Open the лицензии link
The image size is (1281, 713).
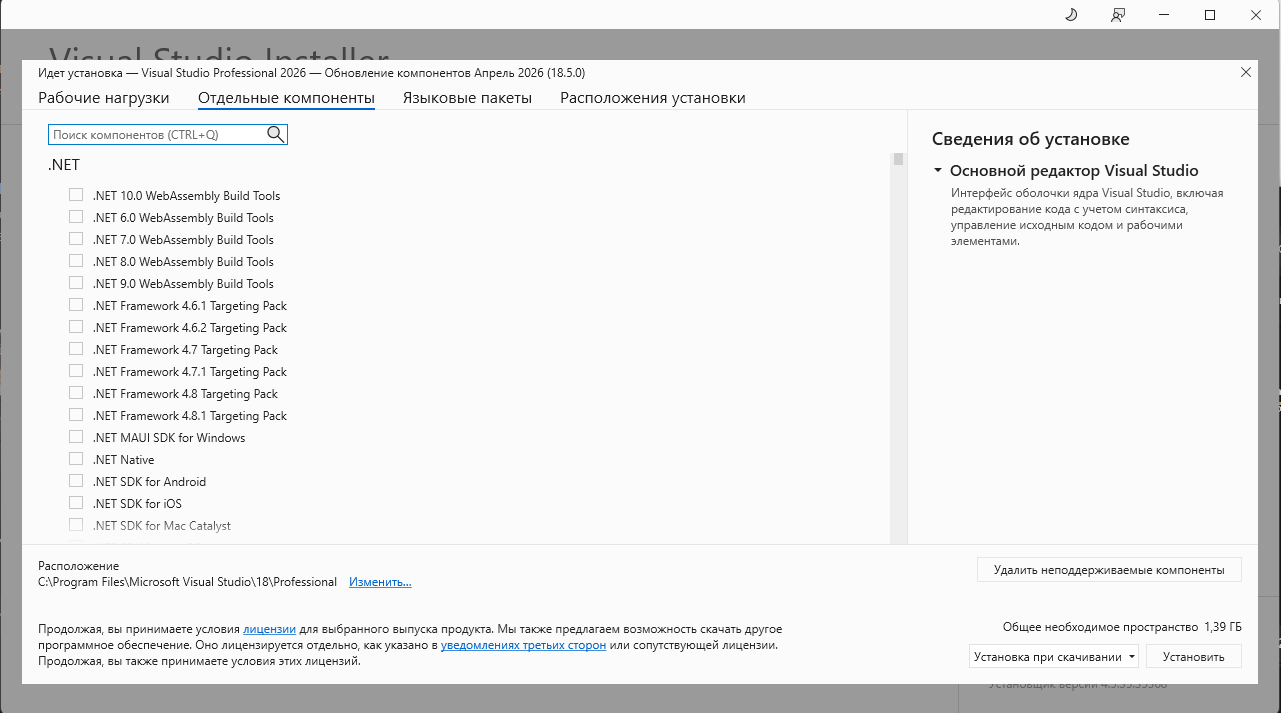point(269,629)
